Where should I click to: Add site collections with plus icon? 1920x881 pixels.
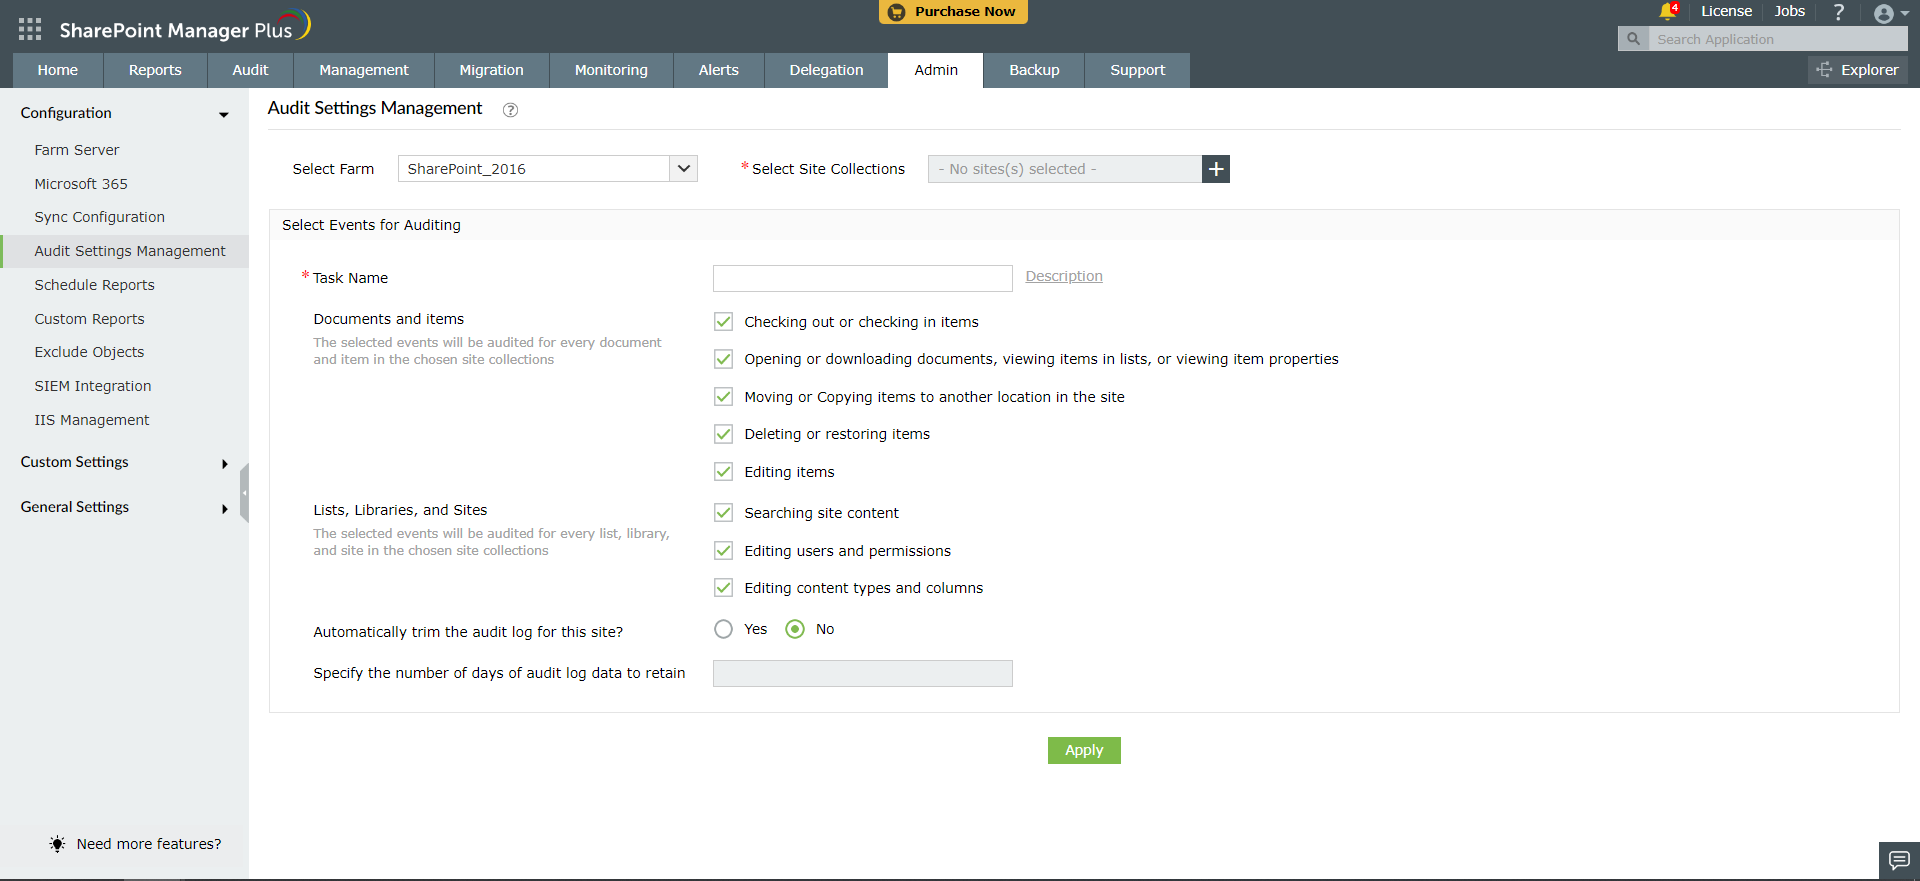tap(1216, 169)
